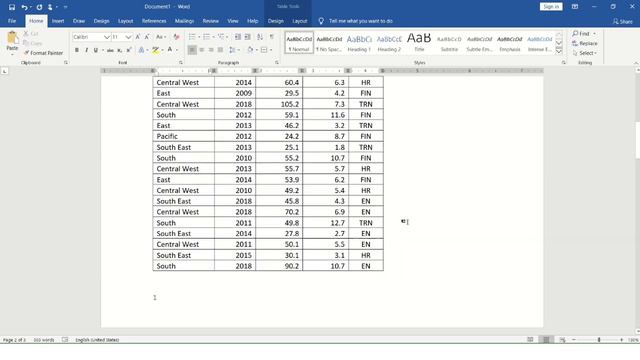Viewport: 640px width, 360px height.
Task: Toggle Italic formatting
Action: (x=86, y=50)
